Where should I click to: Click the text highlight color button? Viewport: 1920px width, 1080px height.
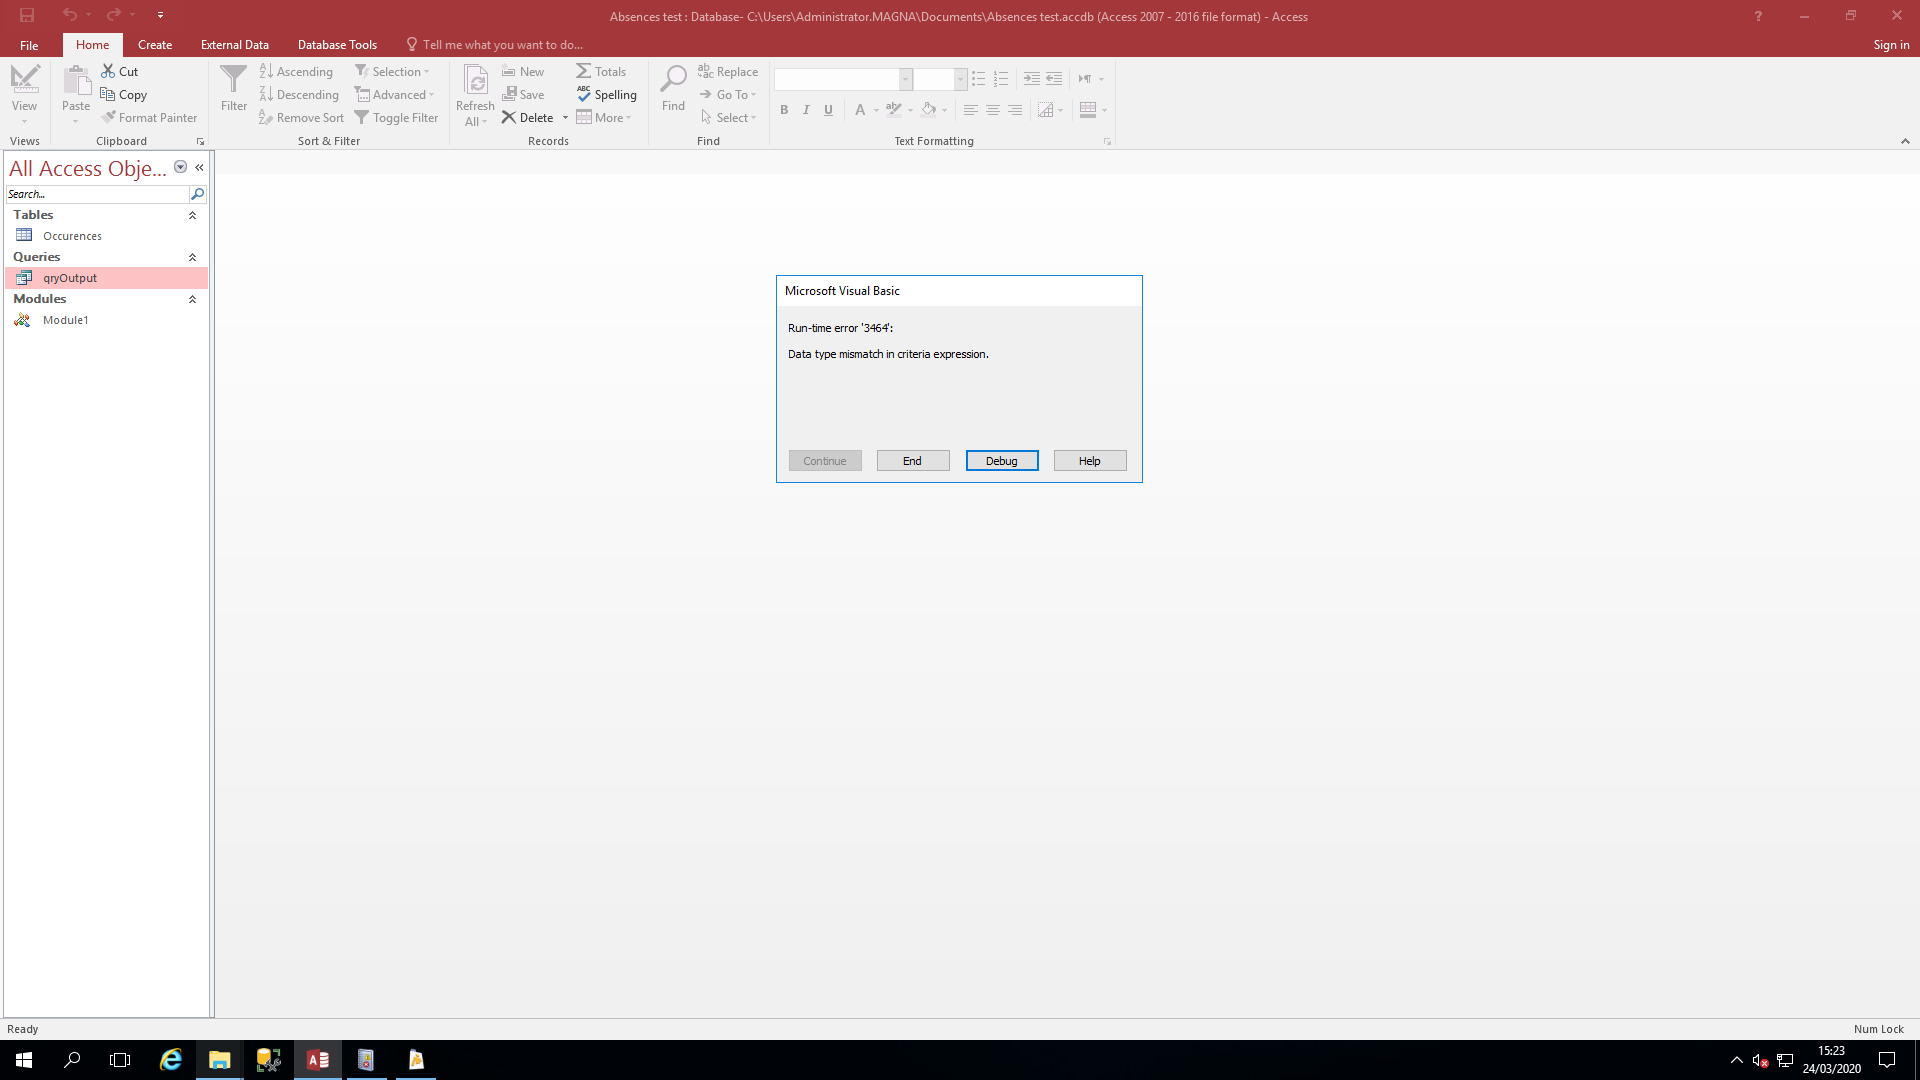click(x=894, y=110)
